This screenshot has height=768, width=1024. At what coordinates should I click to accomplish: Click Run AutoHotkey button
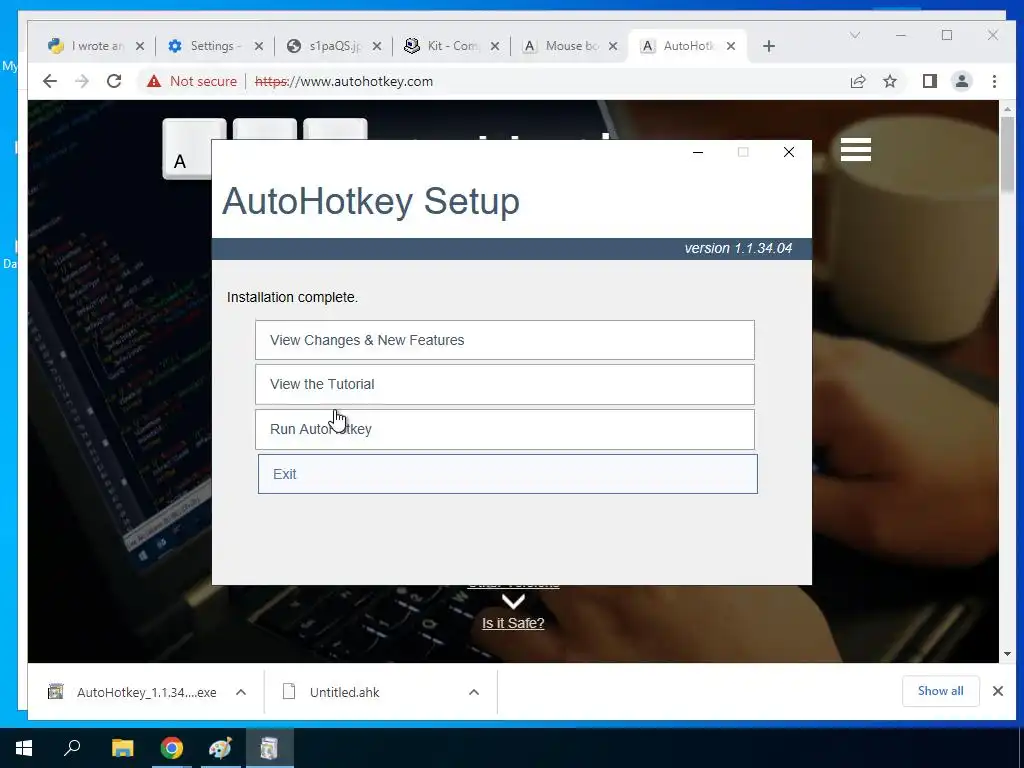504,429
